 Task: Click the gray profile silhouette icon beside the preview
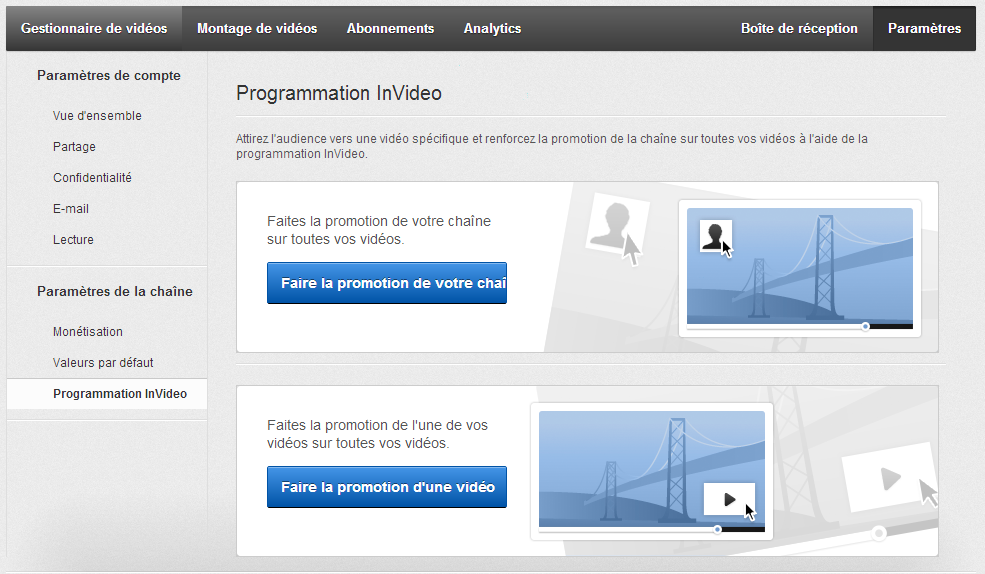click(616, 223)
